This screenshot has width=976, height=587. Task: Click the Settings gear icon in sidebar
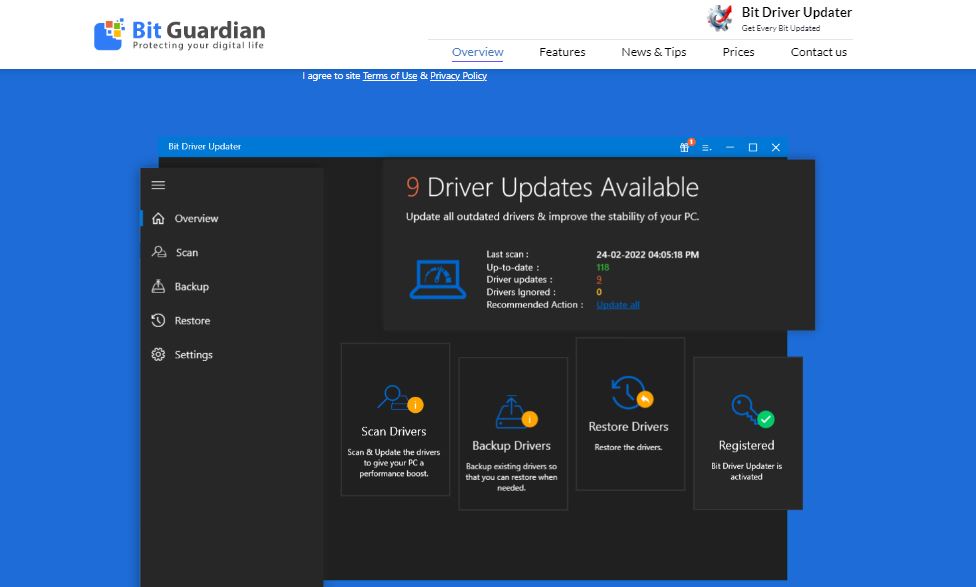pos(158,354)
